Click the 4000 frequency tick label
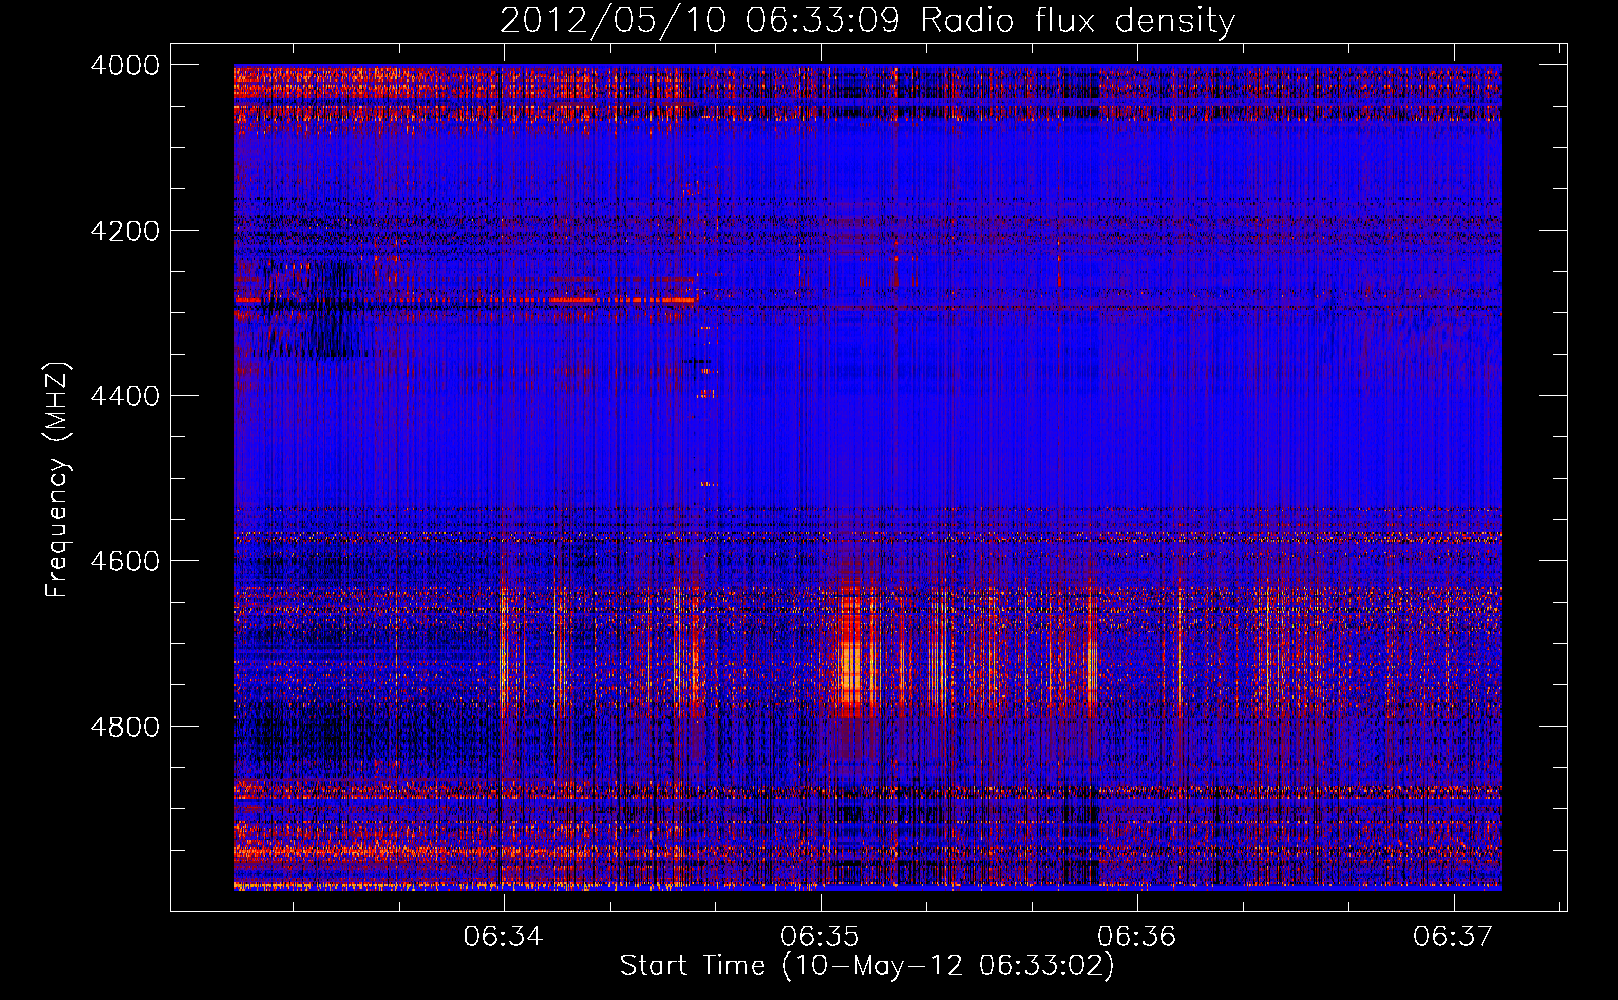The width and height of the screenshot is (1618, 1000). pos(125,65)
